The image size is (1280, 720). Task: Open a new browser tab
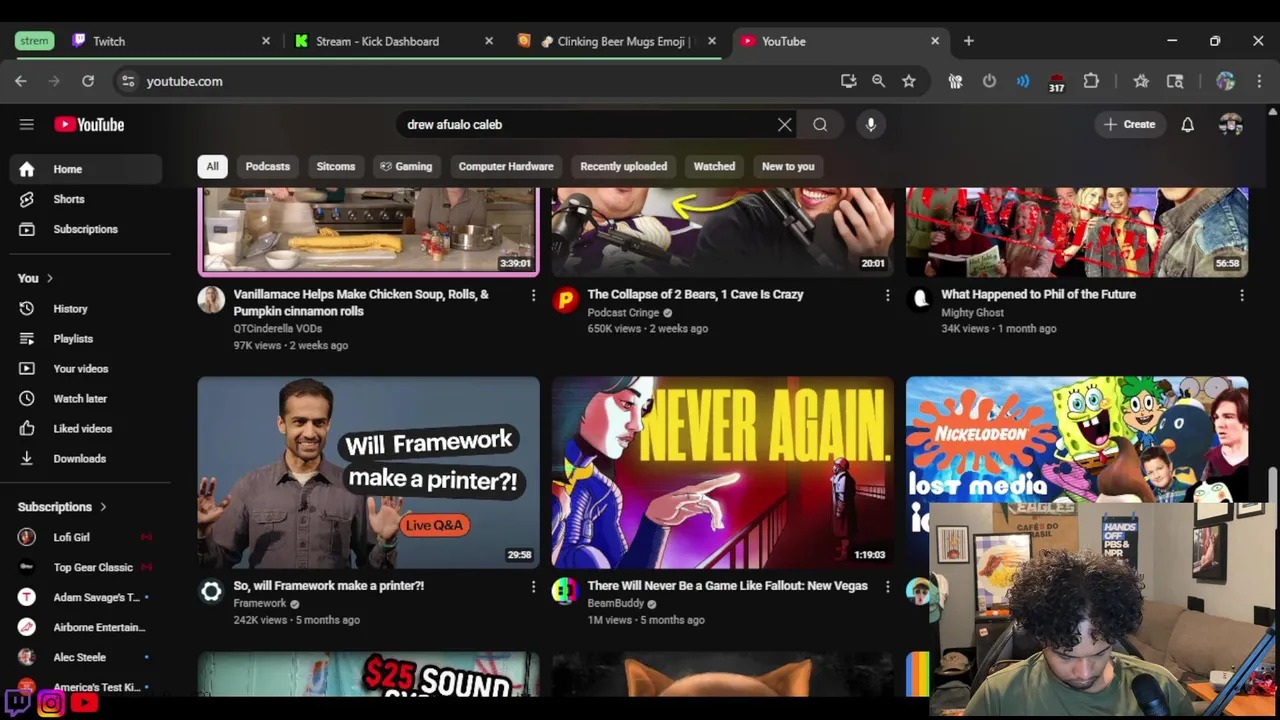(968, 41)
